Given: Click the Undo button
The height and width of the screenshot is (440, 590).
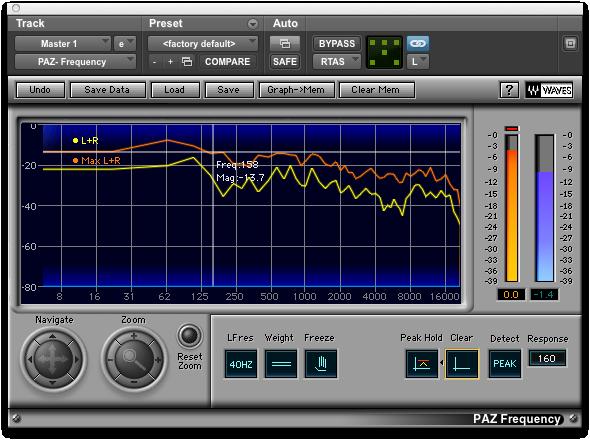Looking at the screenshot, I should [40, 90].
